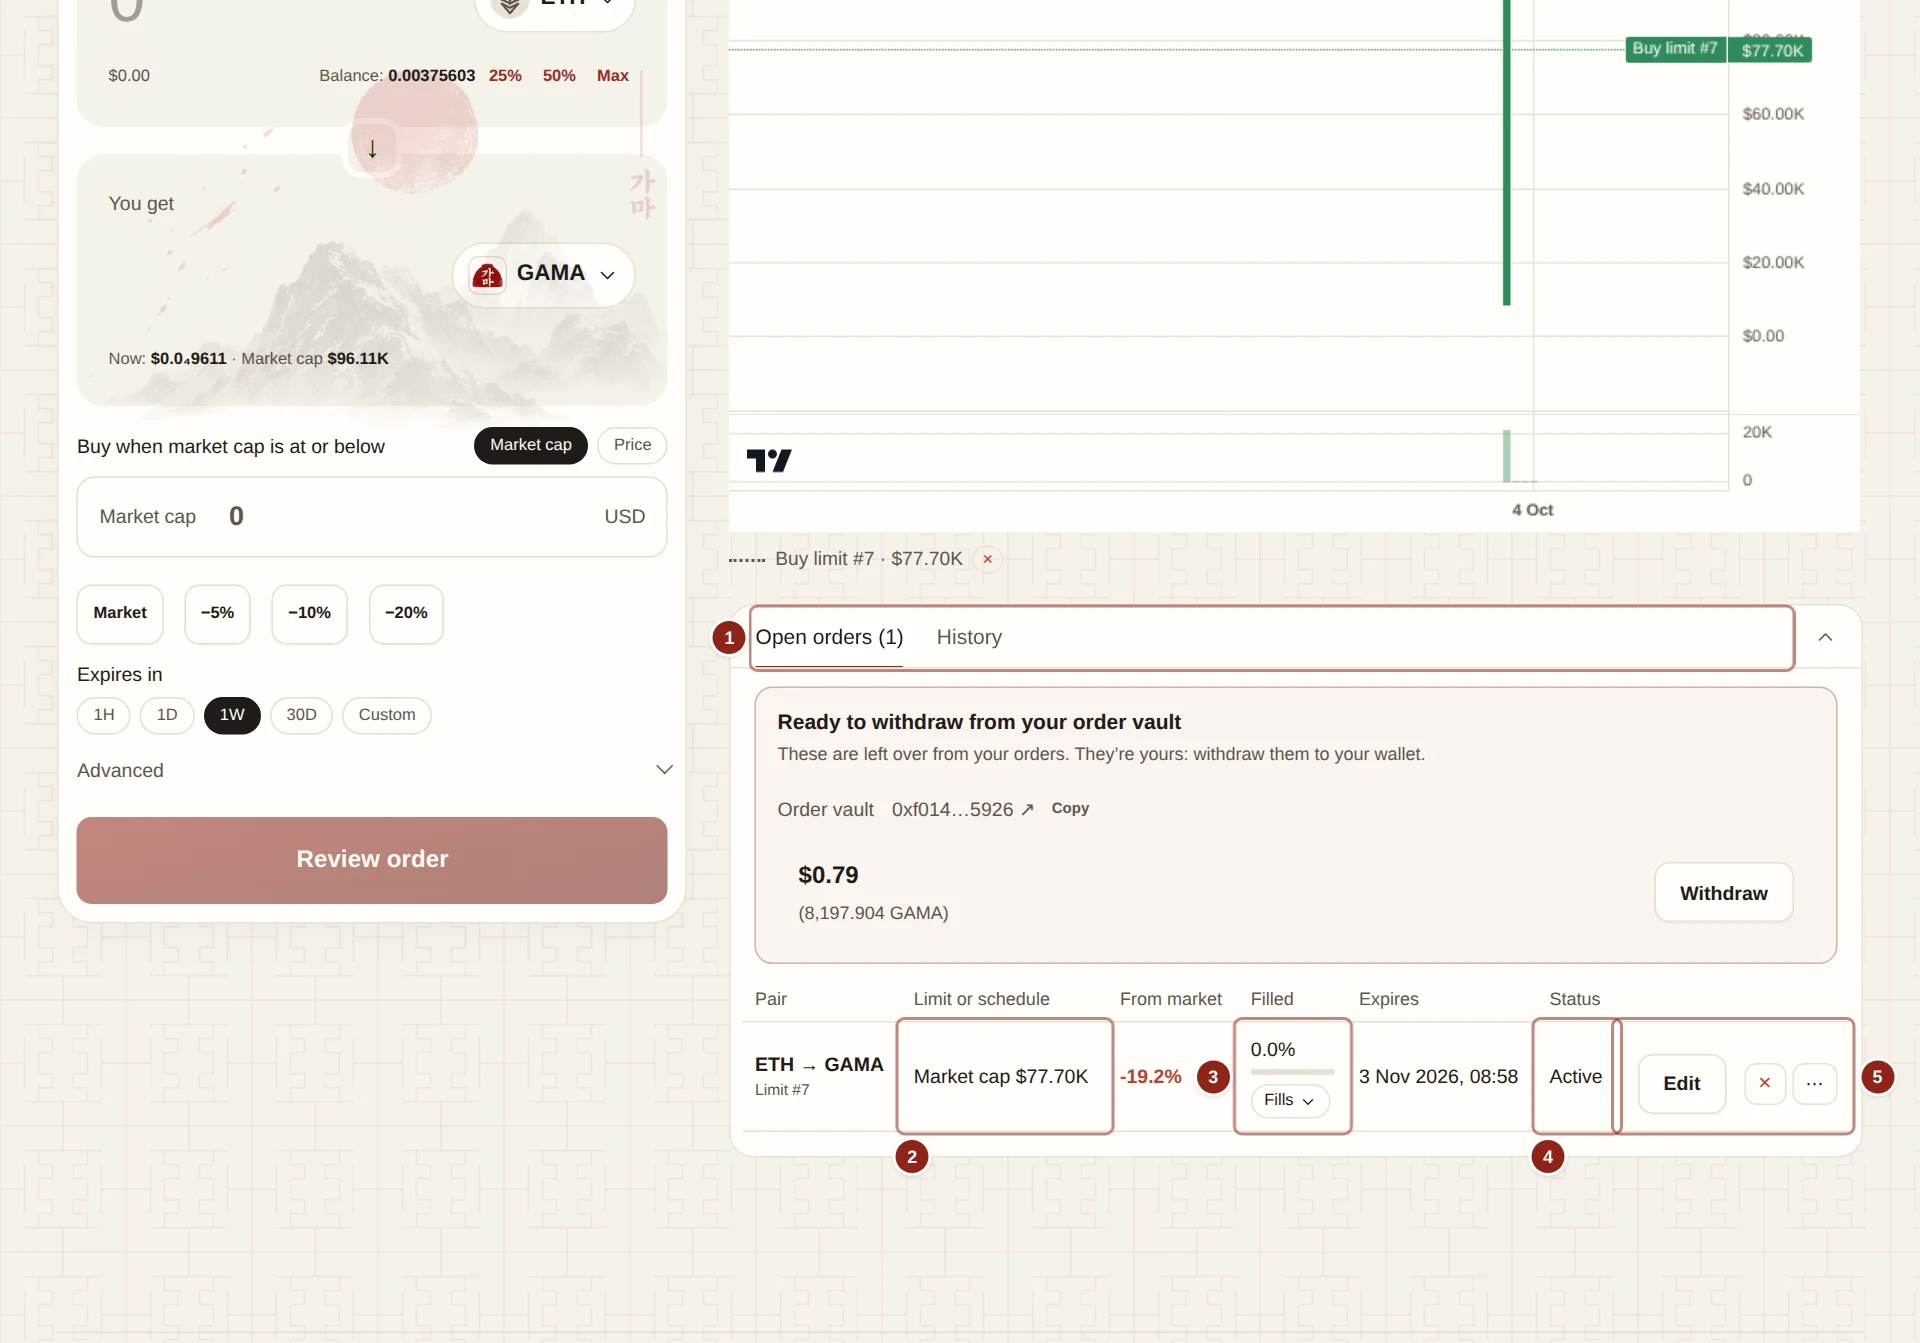Click the ETH → GAMA pair cell

point(819,1076)
